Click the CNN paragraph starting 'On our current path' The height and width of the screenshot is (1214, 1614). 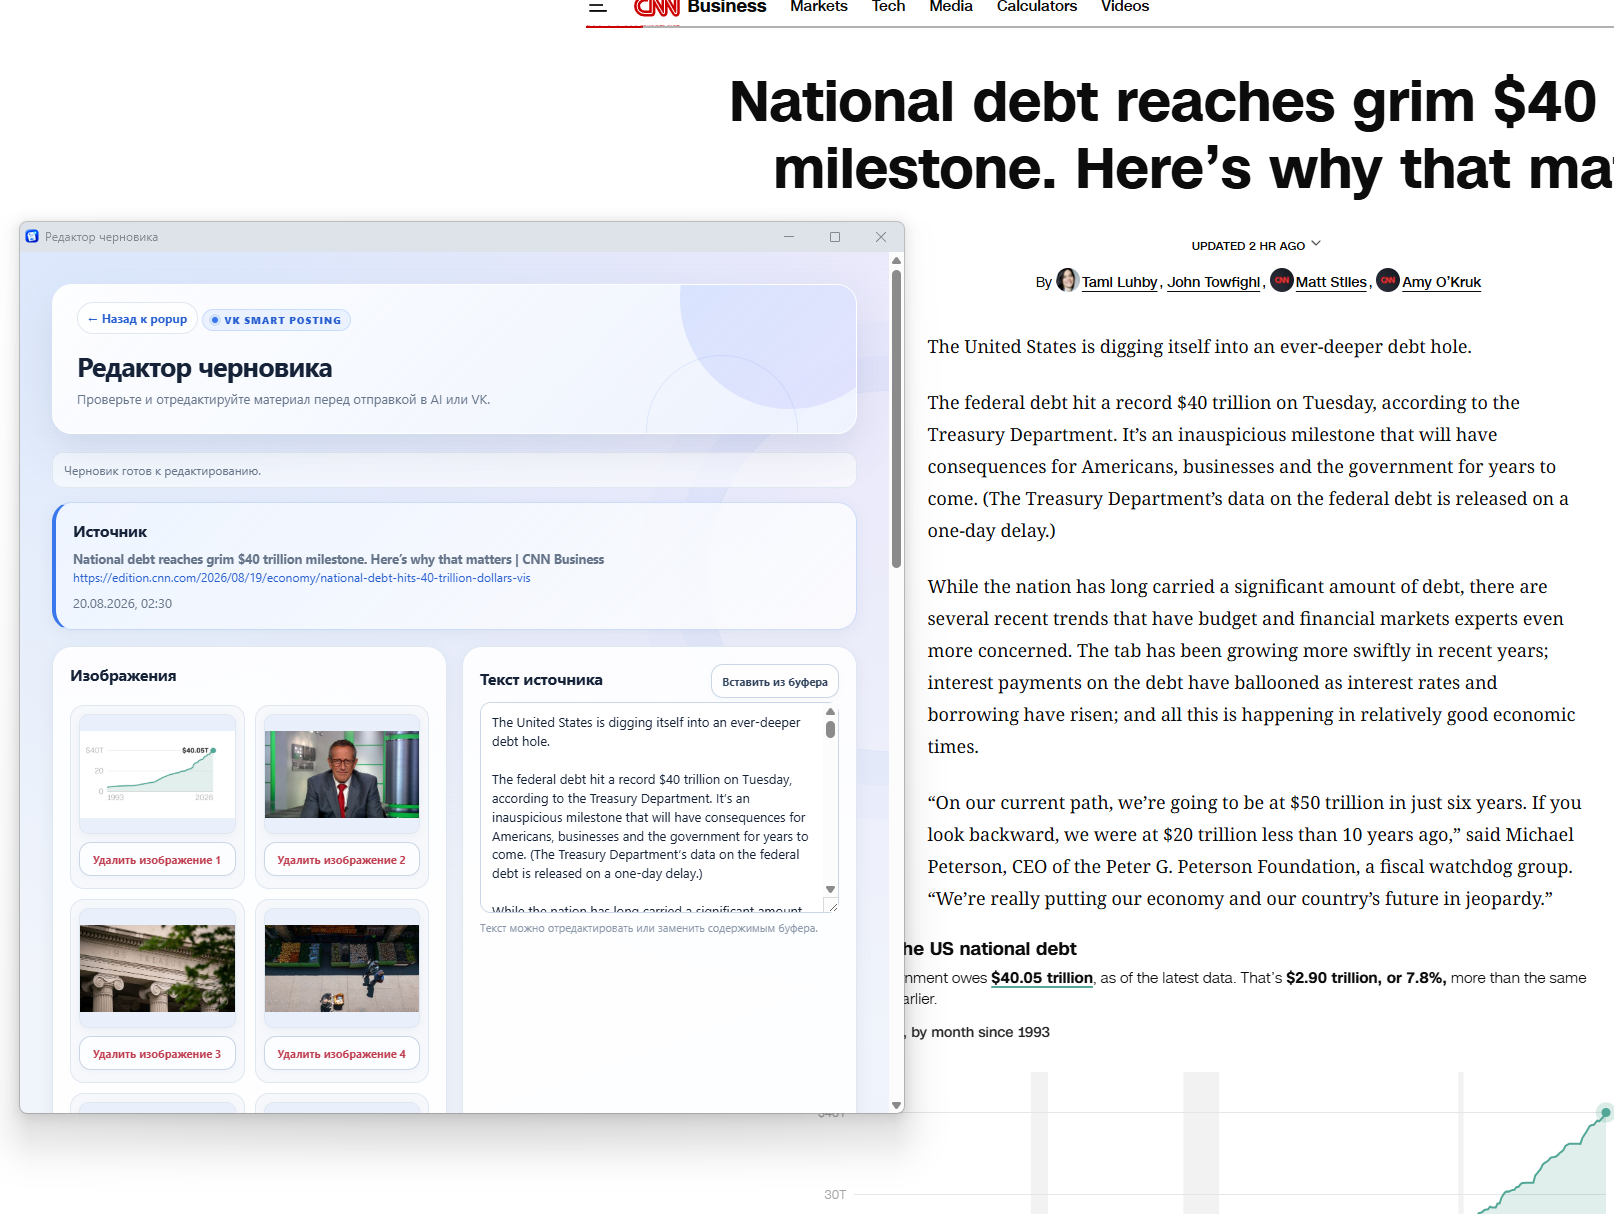(1254, 851)
